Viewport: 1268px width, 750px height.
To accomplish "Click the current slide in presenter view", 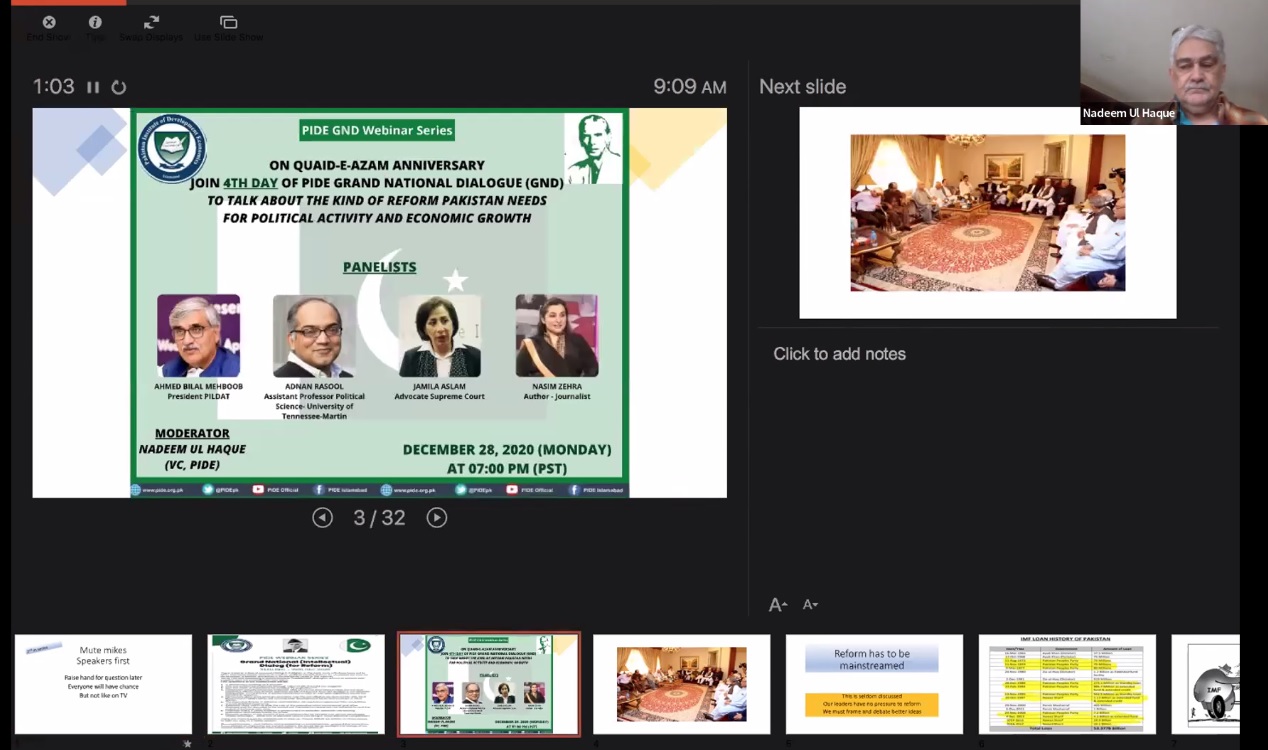I will (380, 302).
